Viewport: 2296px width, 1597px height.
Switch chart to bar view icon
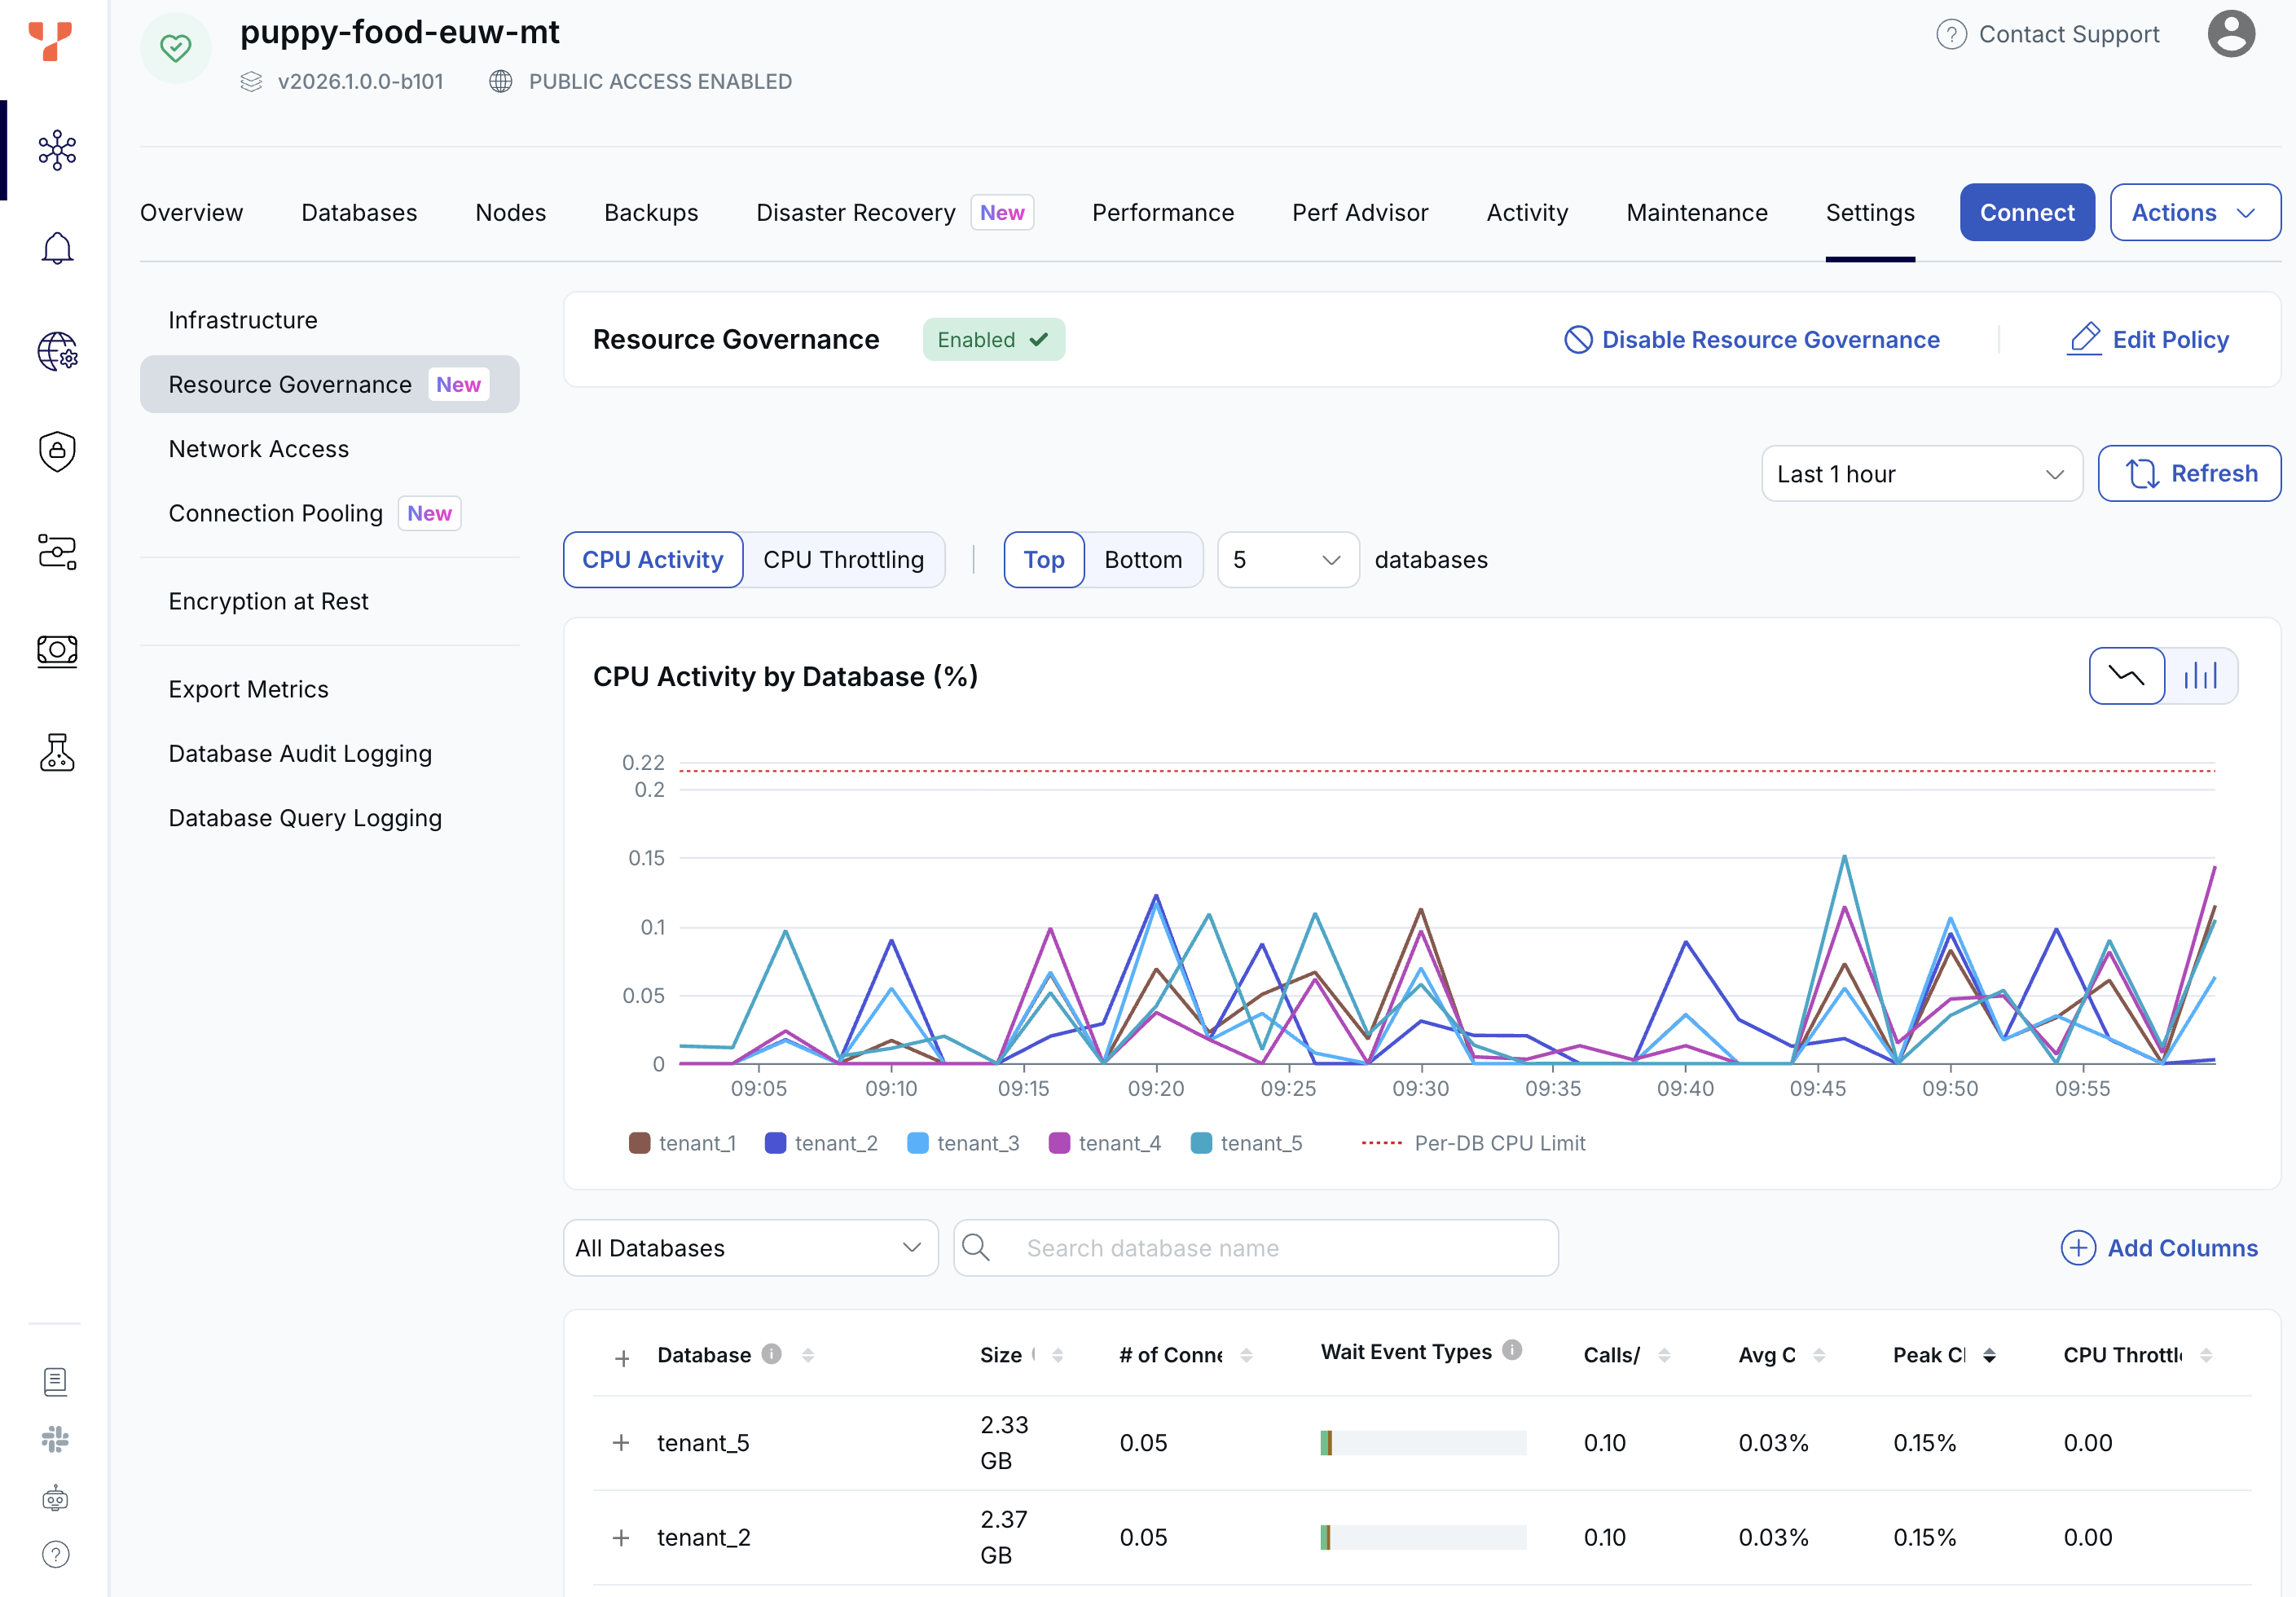click(2200, 676)
